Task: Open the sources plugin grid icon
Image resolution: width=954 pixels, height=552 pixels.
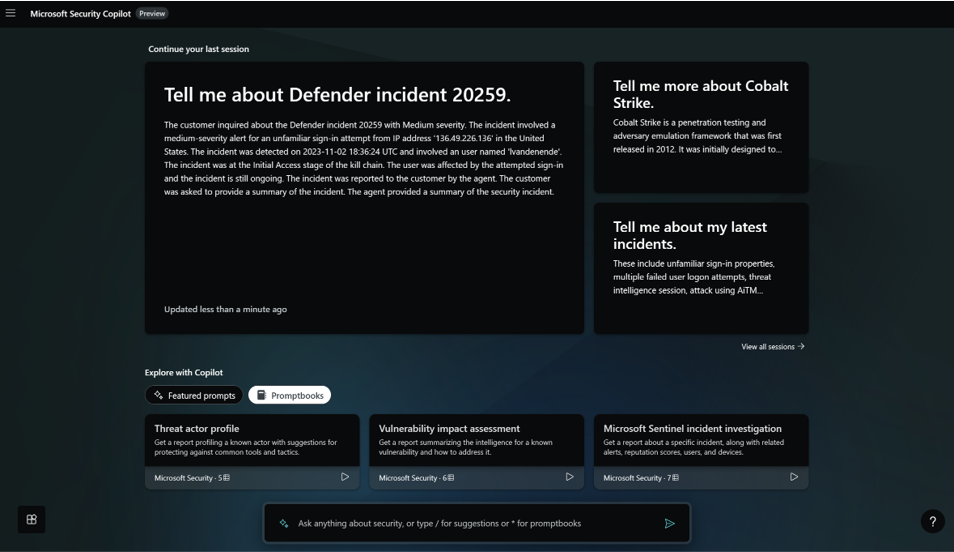Action: point(32,519)
